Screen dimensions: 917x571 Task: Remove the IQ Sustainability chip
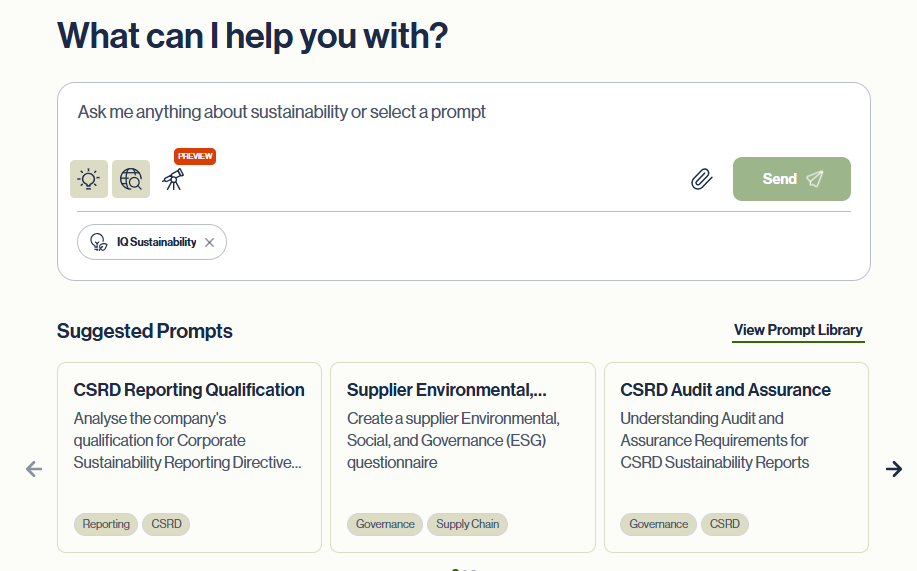209,242
